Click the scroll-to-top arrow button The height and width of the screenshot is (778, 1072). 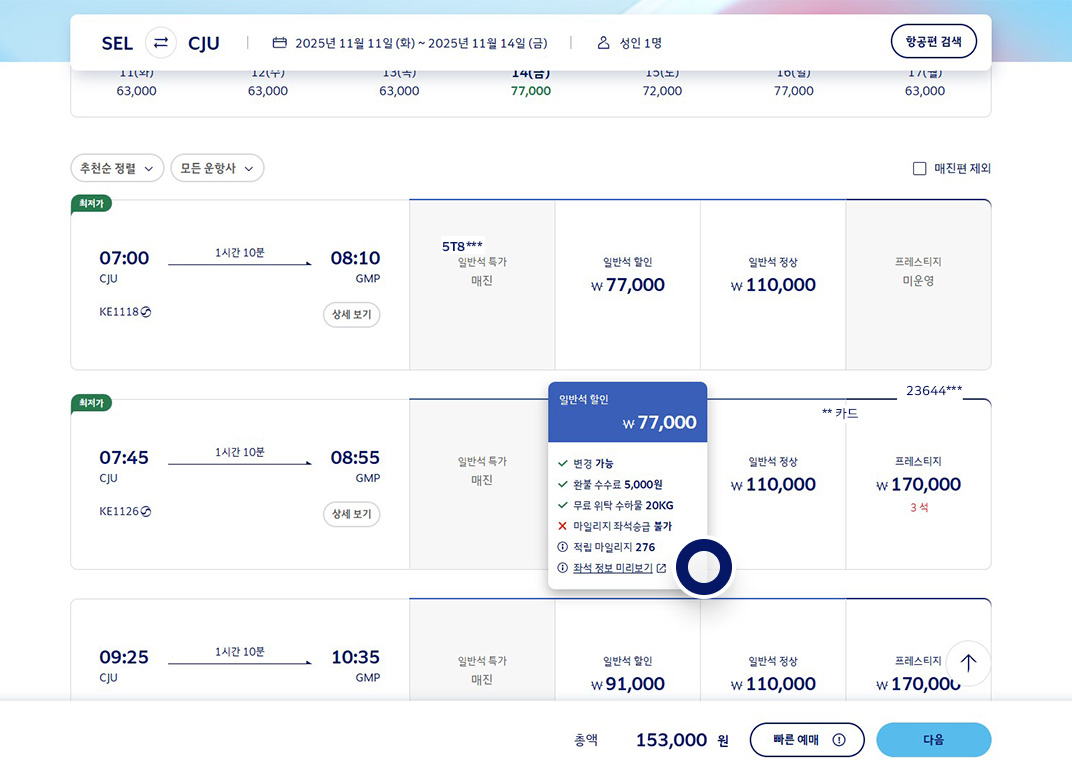pos(968,663)
